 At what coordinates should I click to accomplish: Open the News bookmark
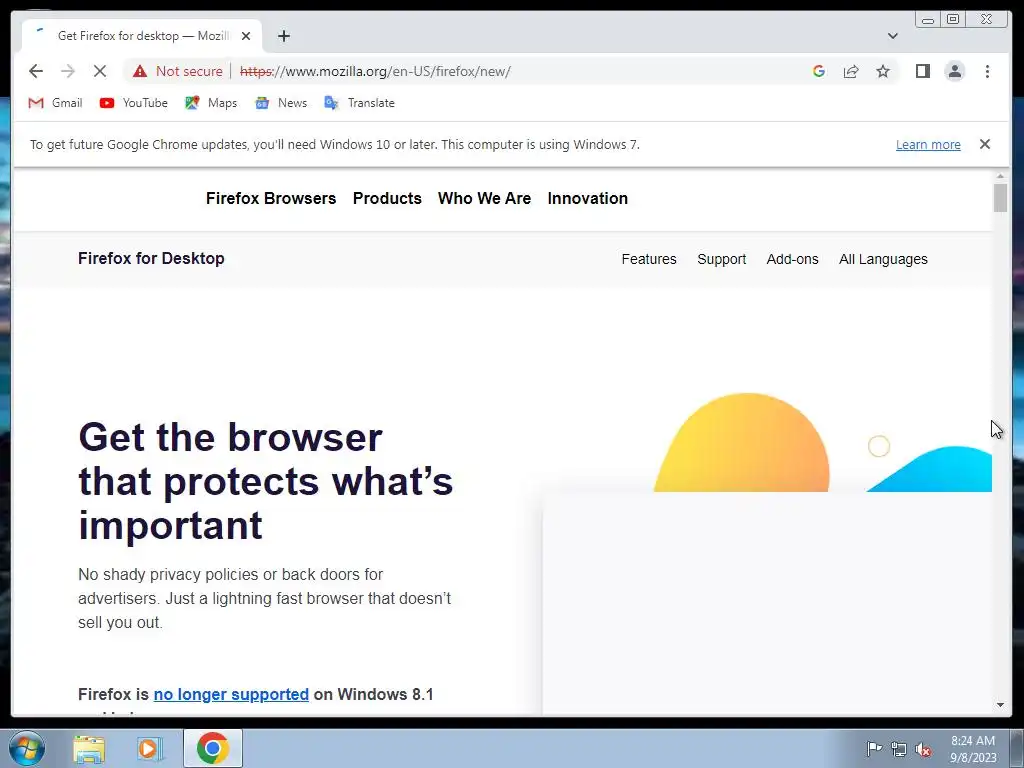click(281, 103)
